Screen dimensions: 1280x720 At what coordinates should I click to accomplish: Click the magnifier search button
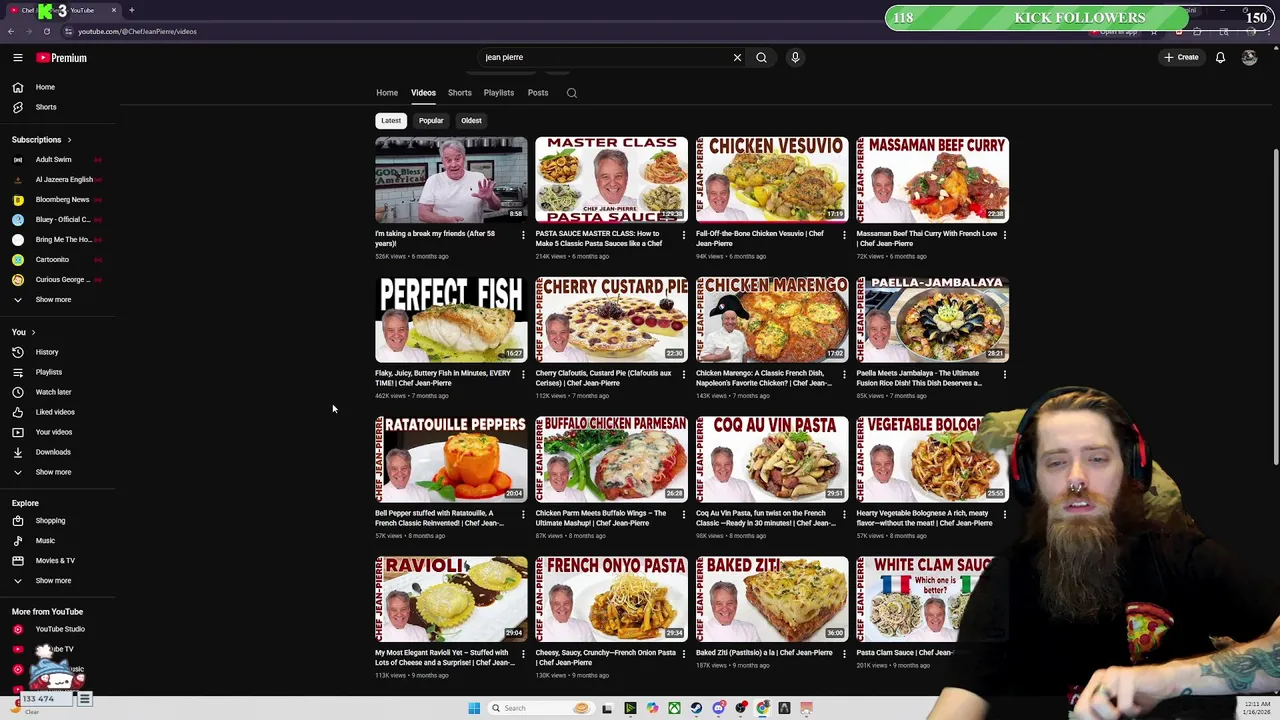(761, 57)
